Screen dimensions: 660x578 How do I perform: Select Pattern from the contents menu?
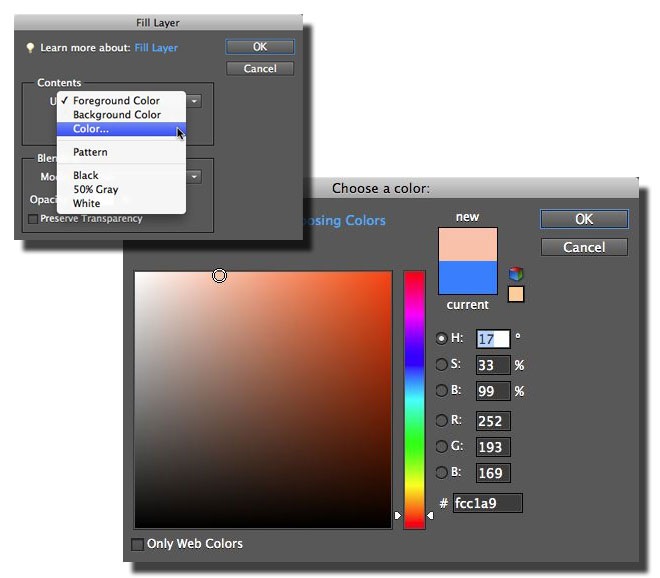tap(121, 152)
